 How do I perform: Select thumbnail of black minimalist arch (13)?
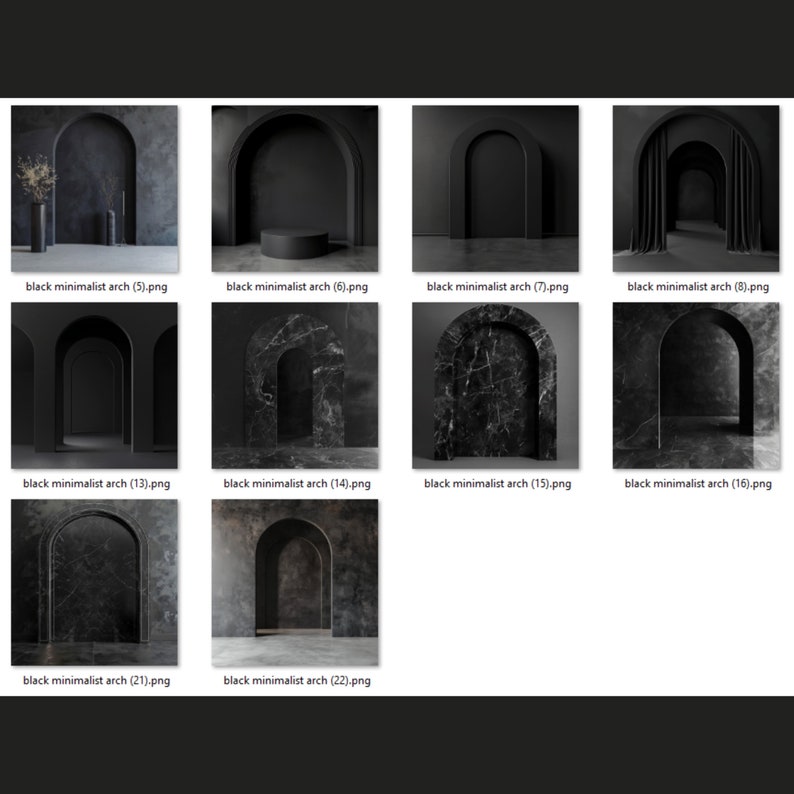click(94, 385)
